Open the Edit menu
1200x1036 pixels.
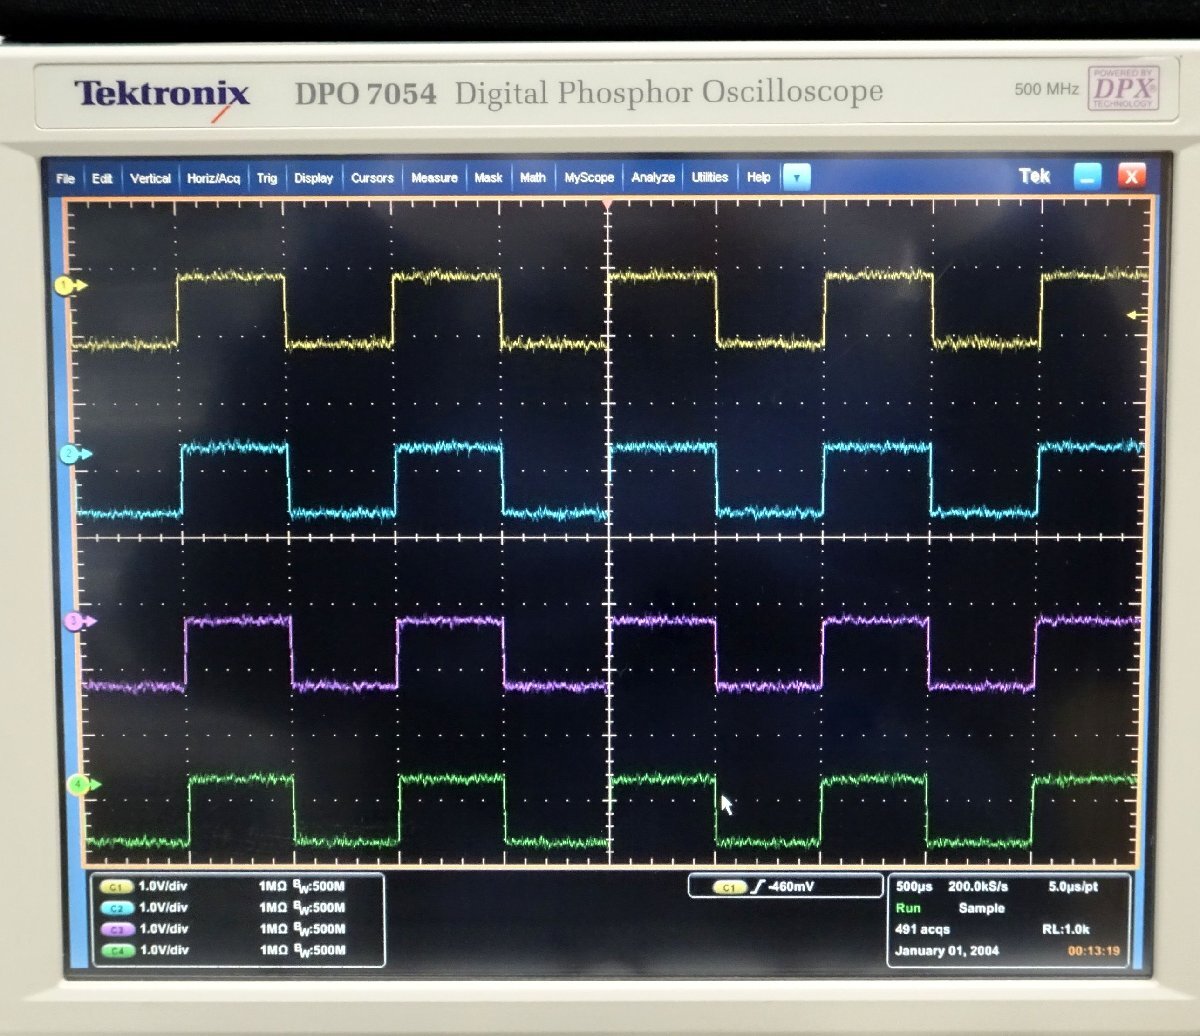102,178
